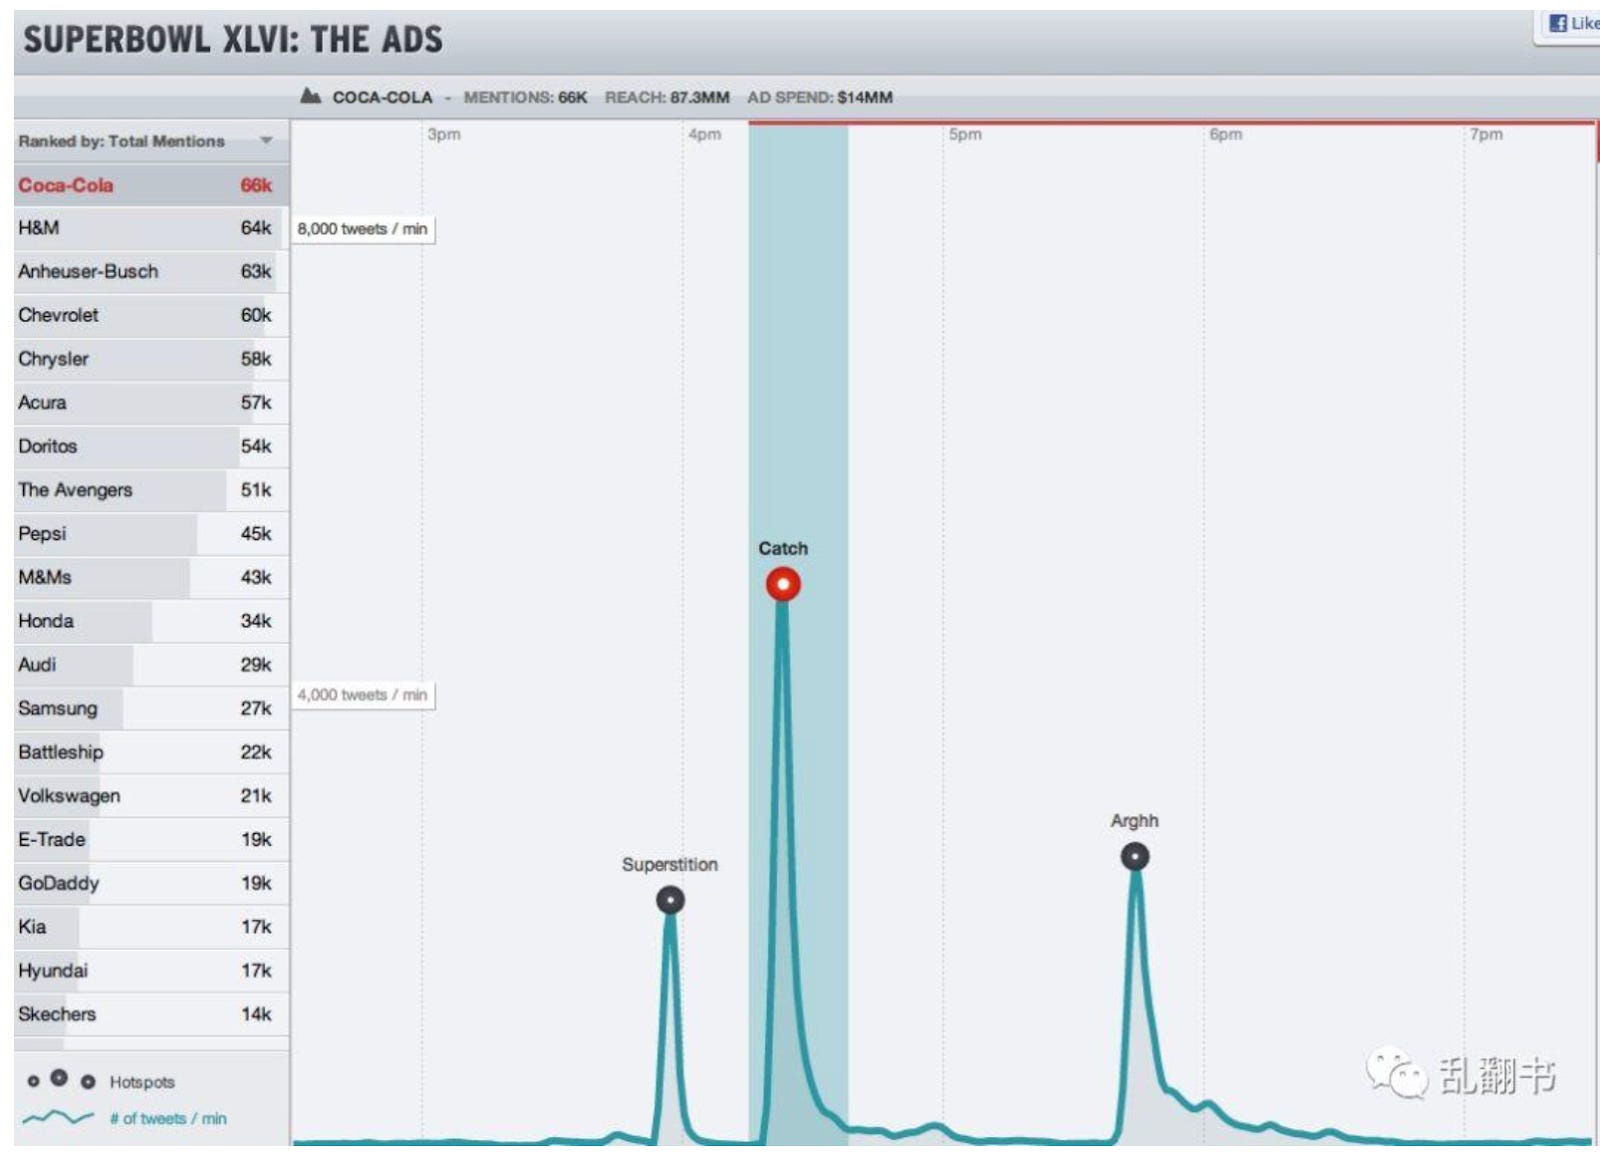Click the 4pm time label
The width and height of the screenshot is (1600, 1156).
(704, 134)
